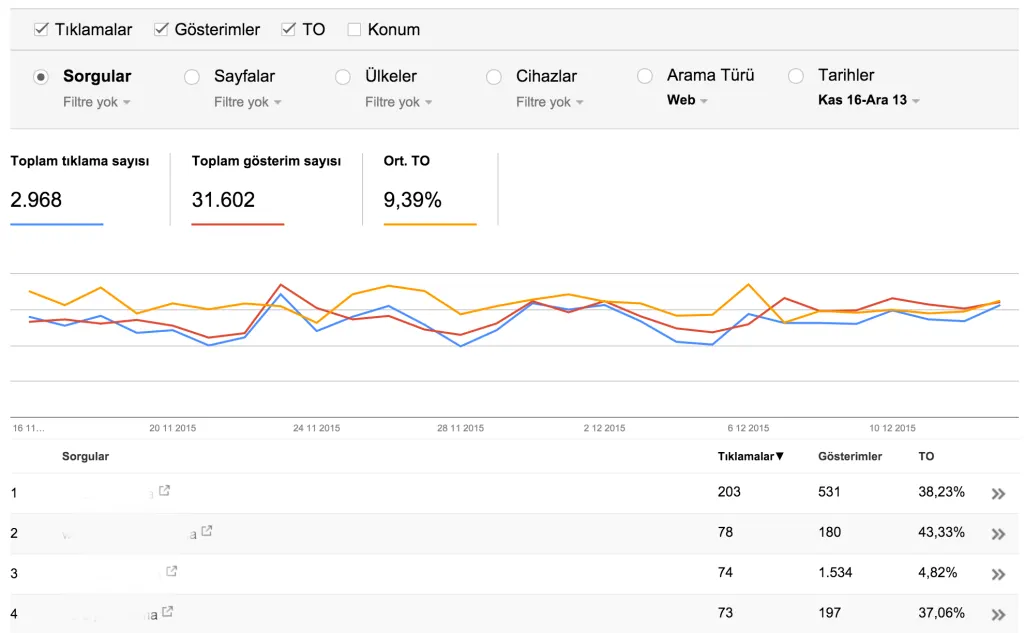Click the 38,23% TO value
This screenshot has width=1024, height=633.
coord(941,492)
